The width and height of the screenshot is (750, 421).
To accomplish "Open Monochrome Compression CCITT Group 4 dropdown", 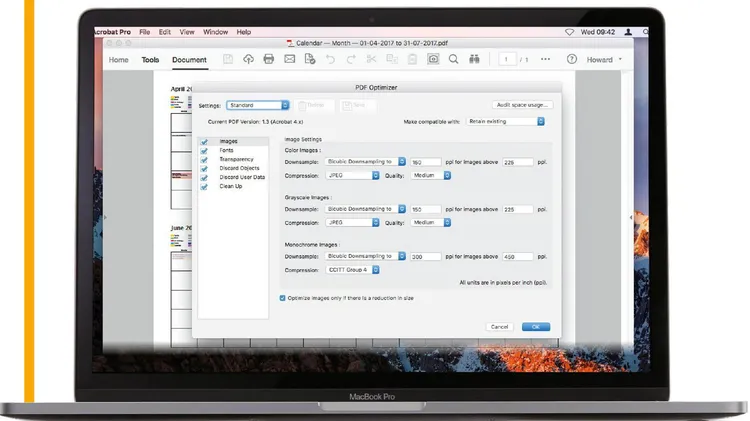I will 353,270.
